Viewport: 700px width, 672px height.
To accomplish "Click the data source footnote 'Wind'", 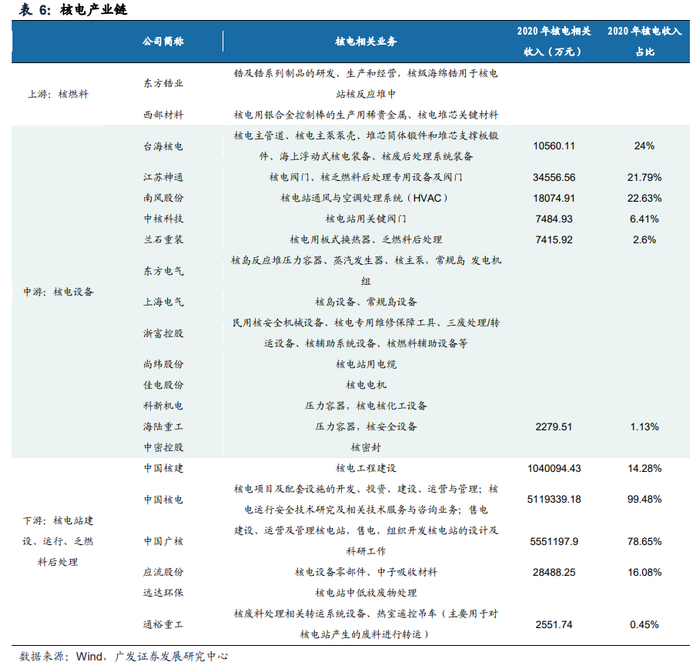I will pos(89,656).
